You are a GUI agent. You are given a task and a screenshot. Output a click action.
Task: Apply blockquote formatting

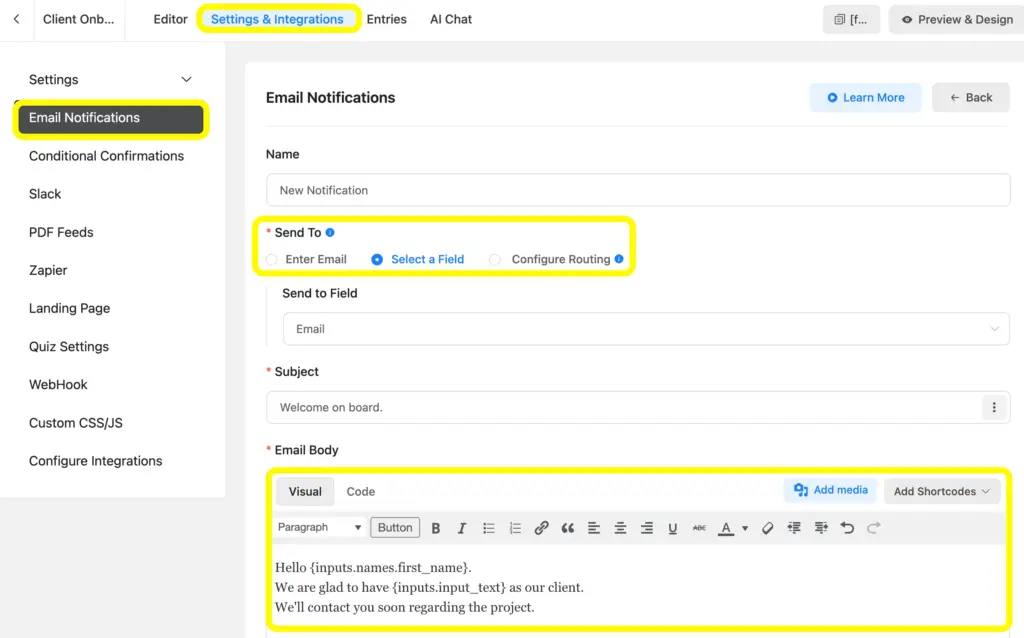[568, 528]
